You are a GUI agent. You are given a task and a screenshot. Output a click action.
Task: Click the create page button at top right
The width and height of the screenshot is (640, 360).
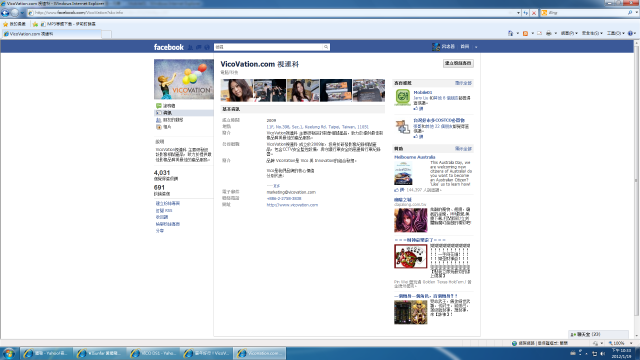[x=458, y=63]
